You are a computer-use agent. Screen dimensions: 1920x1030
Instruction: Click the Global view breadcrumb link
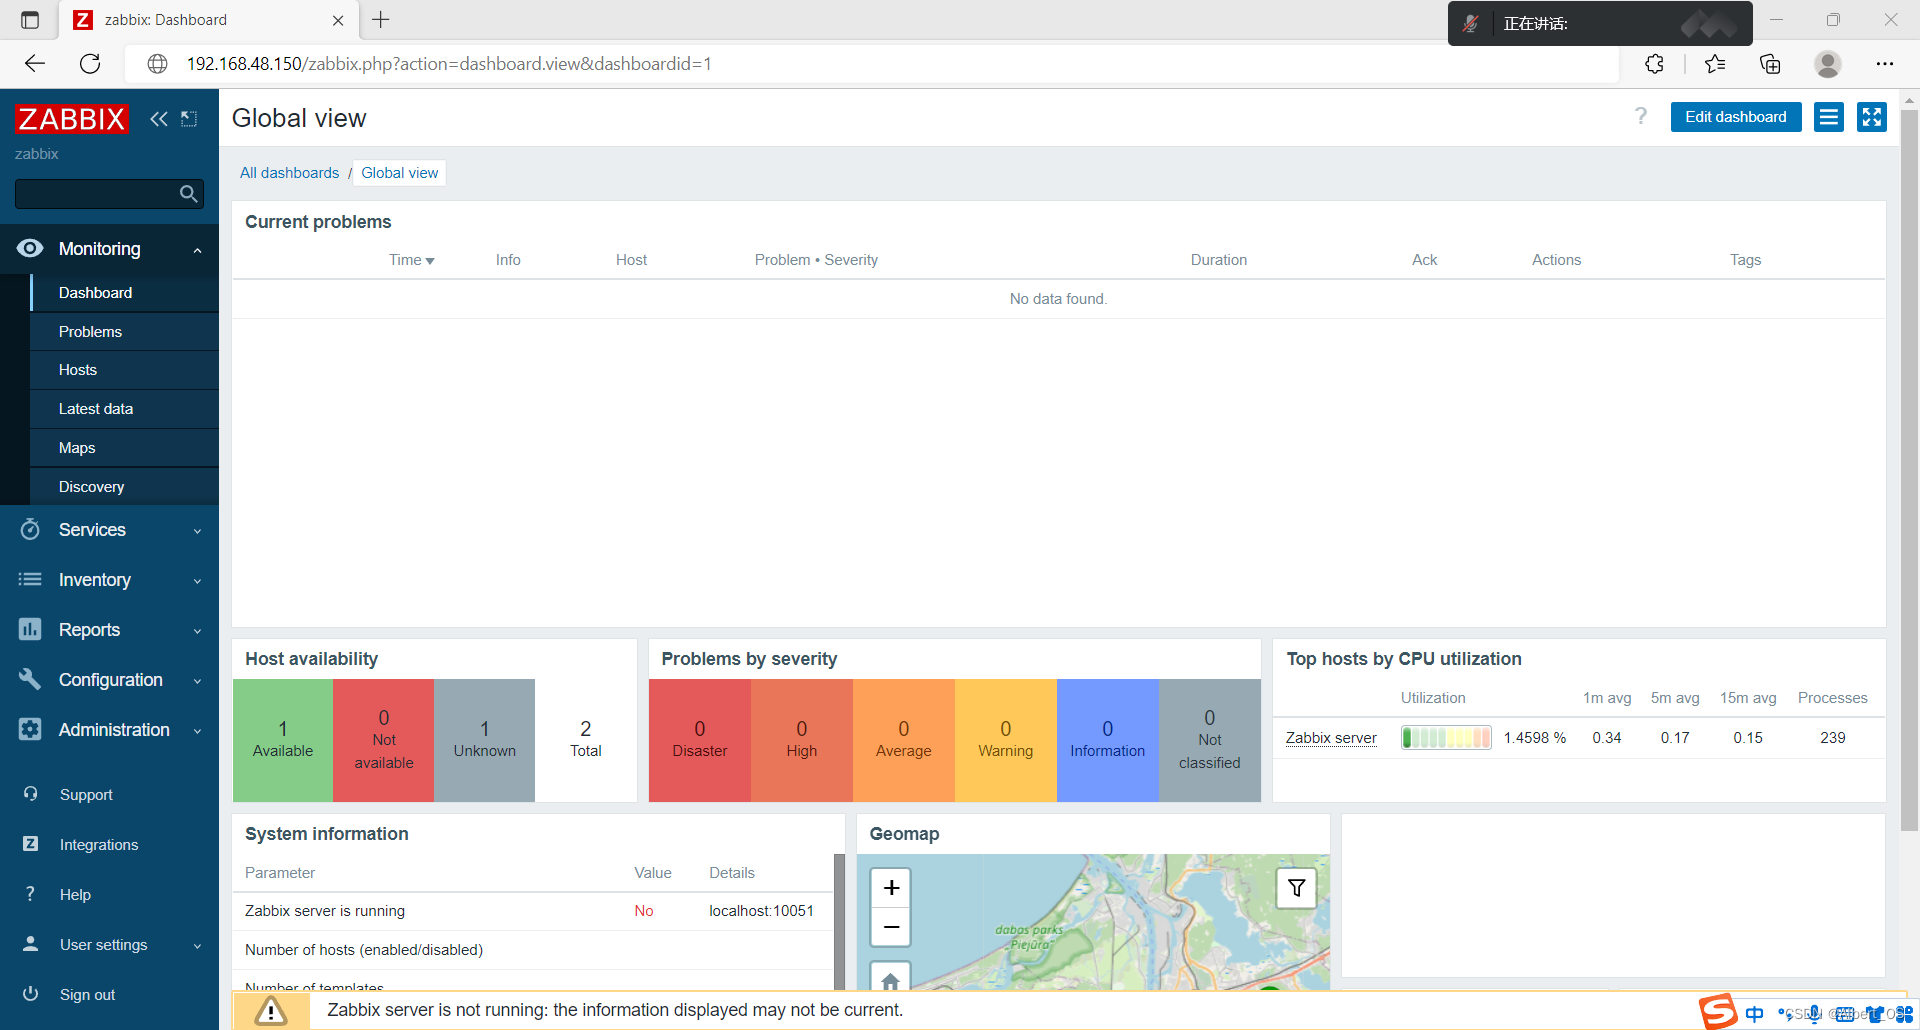(399, 173)
